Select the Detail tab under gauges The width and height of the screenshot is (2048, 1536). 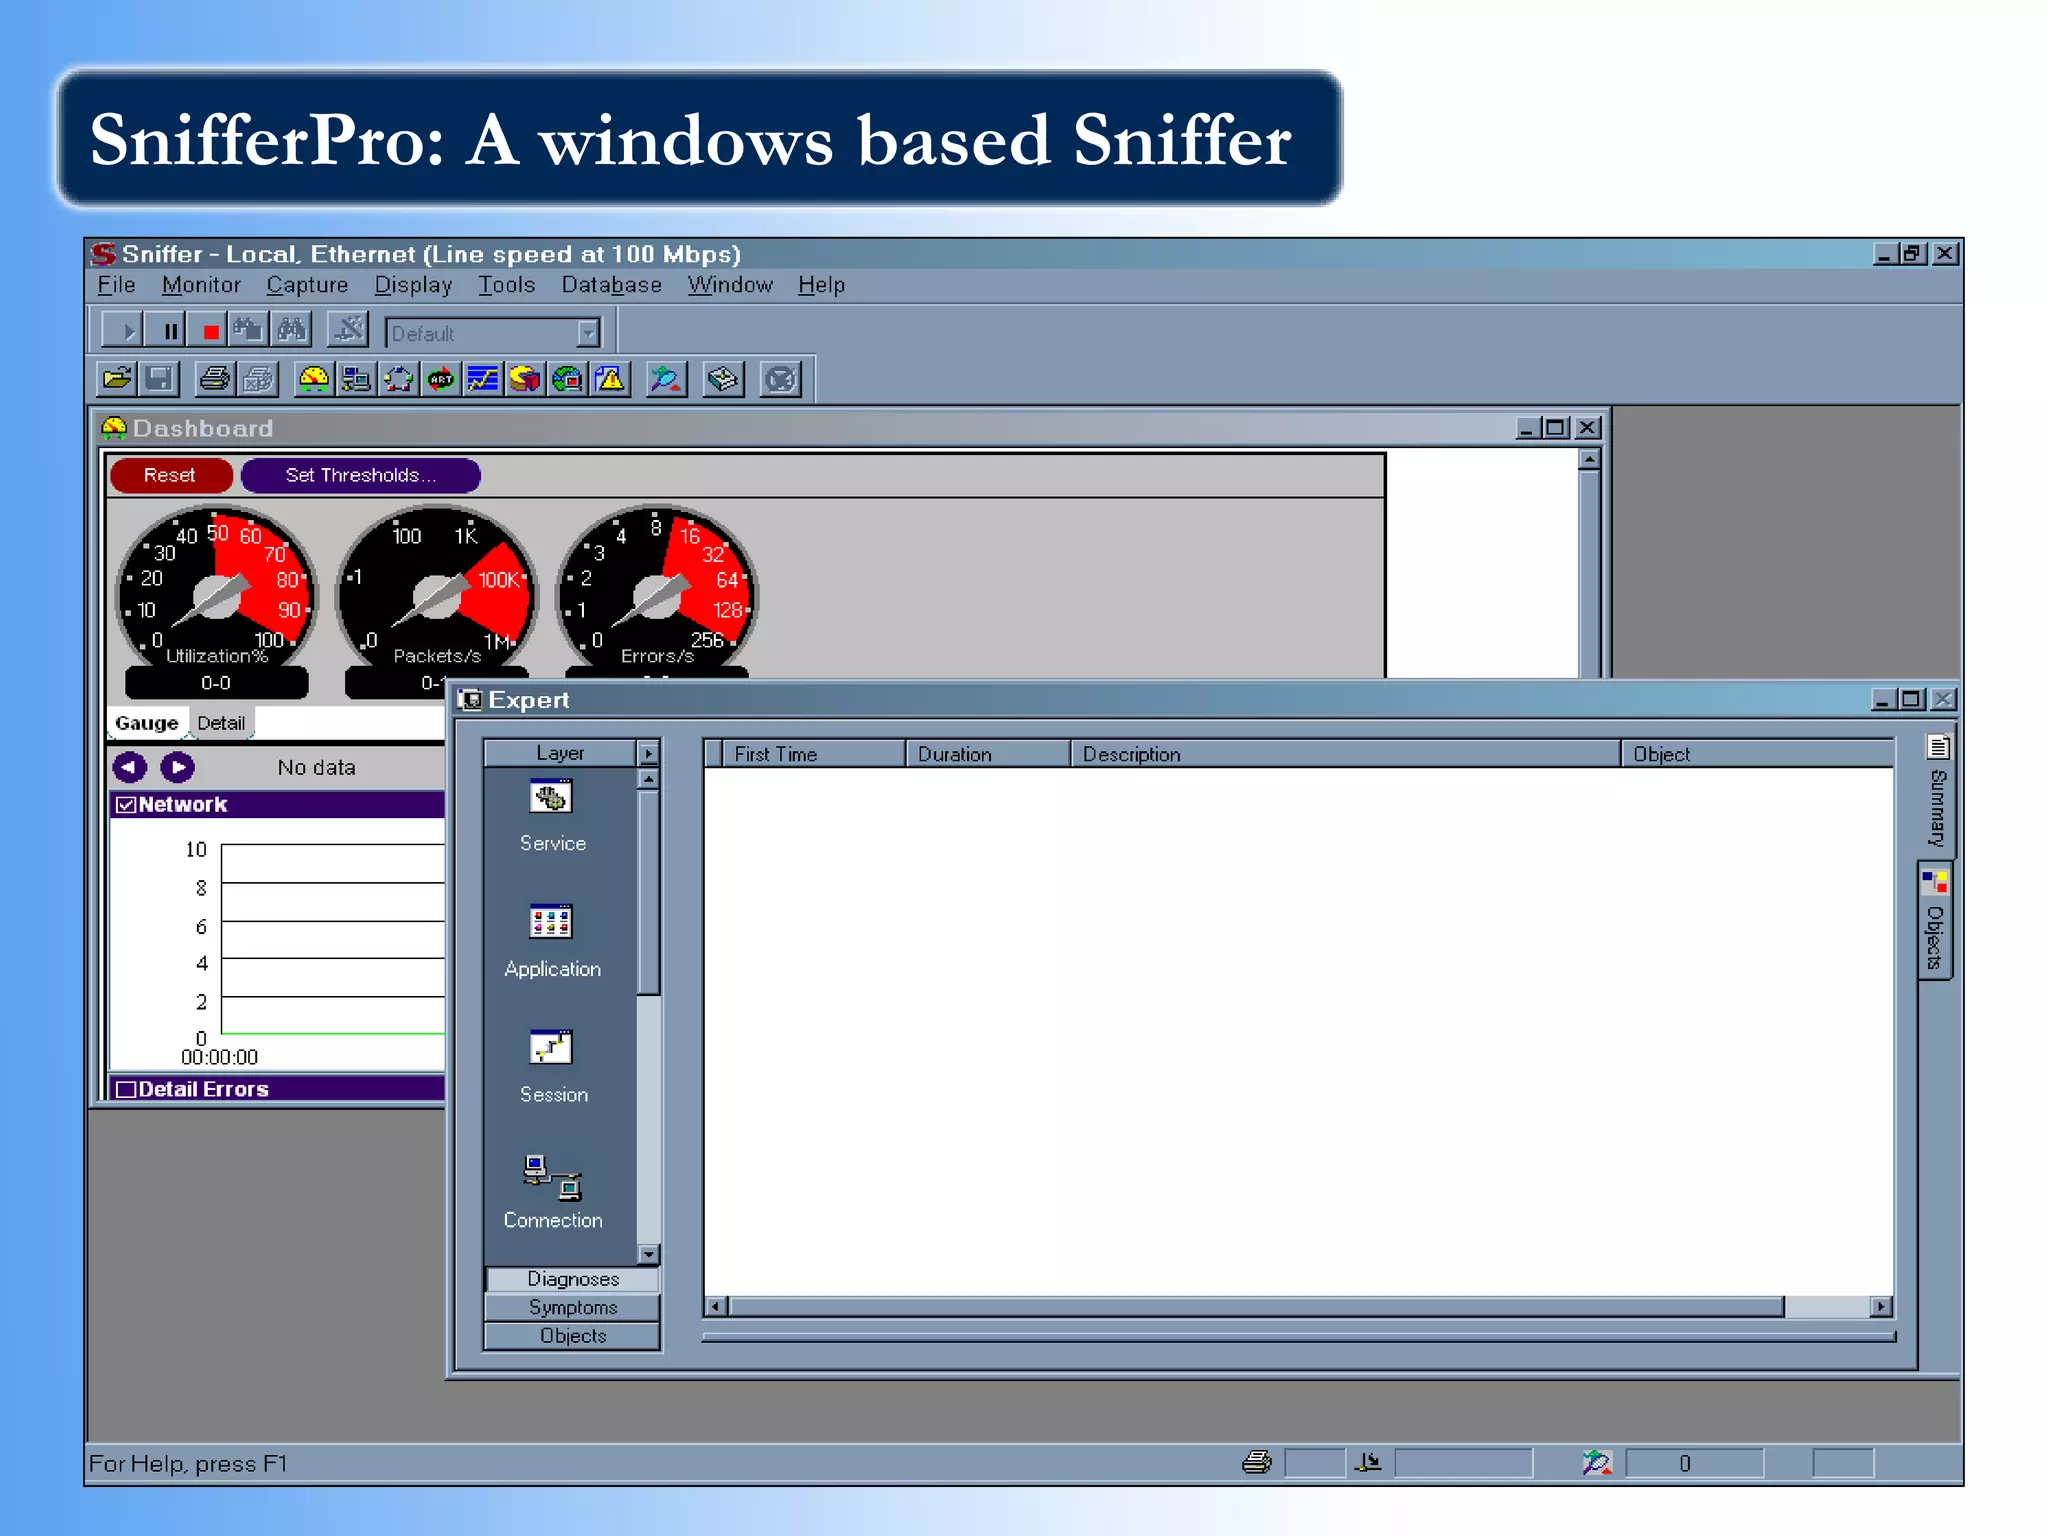click(220, 723)
